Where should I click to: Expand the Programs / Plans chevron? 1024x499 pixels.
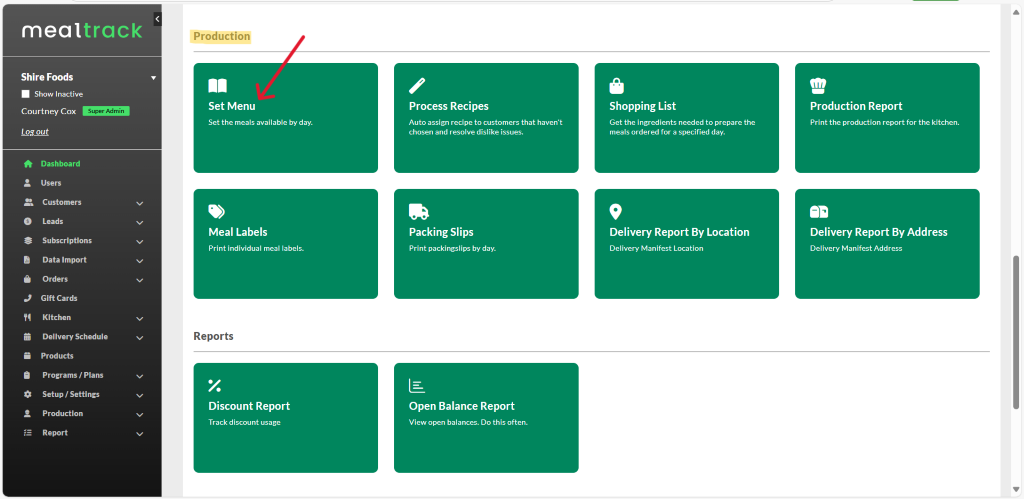pos(140,376)
